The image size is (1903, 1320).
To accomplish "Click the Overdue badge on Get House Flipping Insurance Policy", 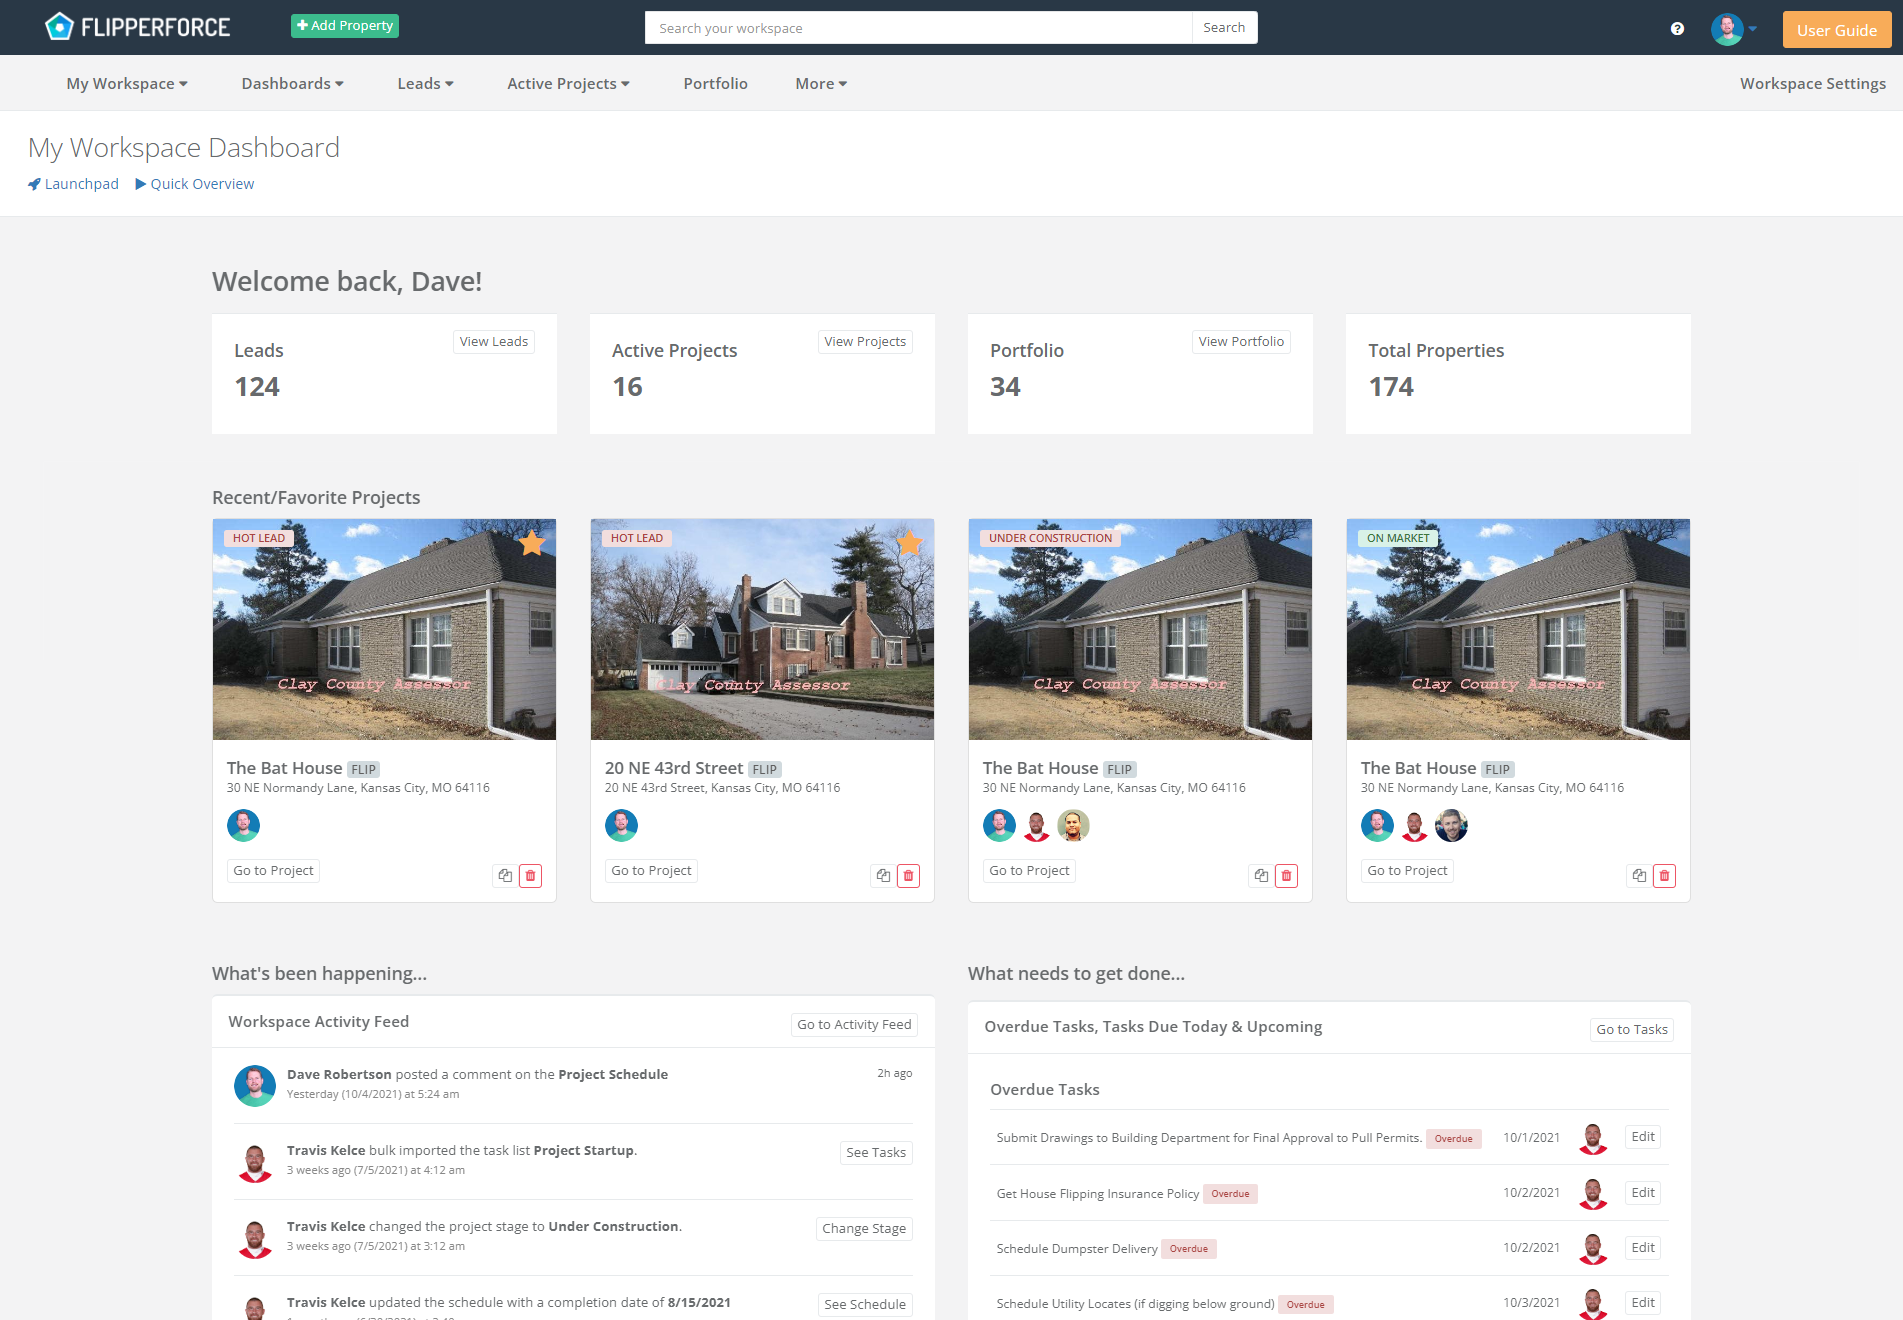I will (x=1230, y=1193).
